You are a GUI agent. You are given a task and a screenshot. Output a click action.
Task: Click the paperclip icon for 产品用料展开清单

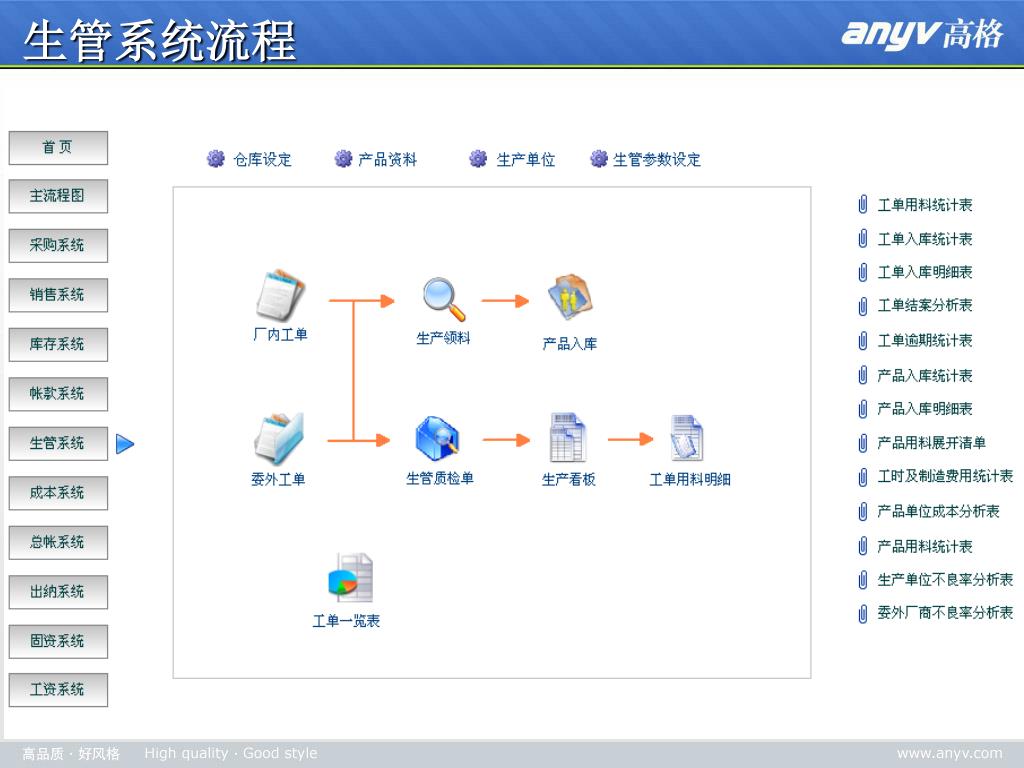point(863,443)
